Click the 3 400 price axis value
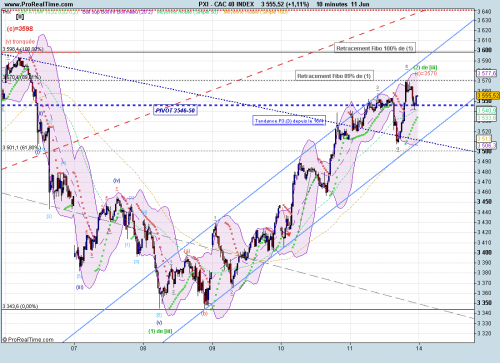The image size is (500, 363). click(484, 252)
